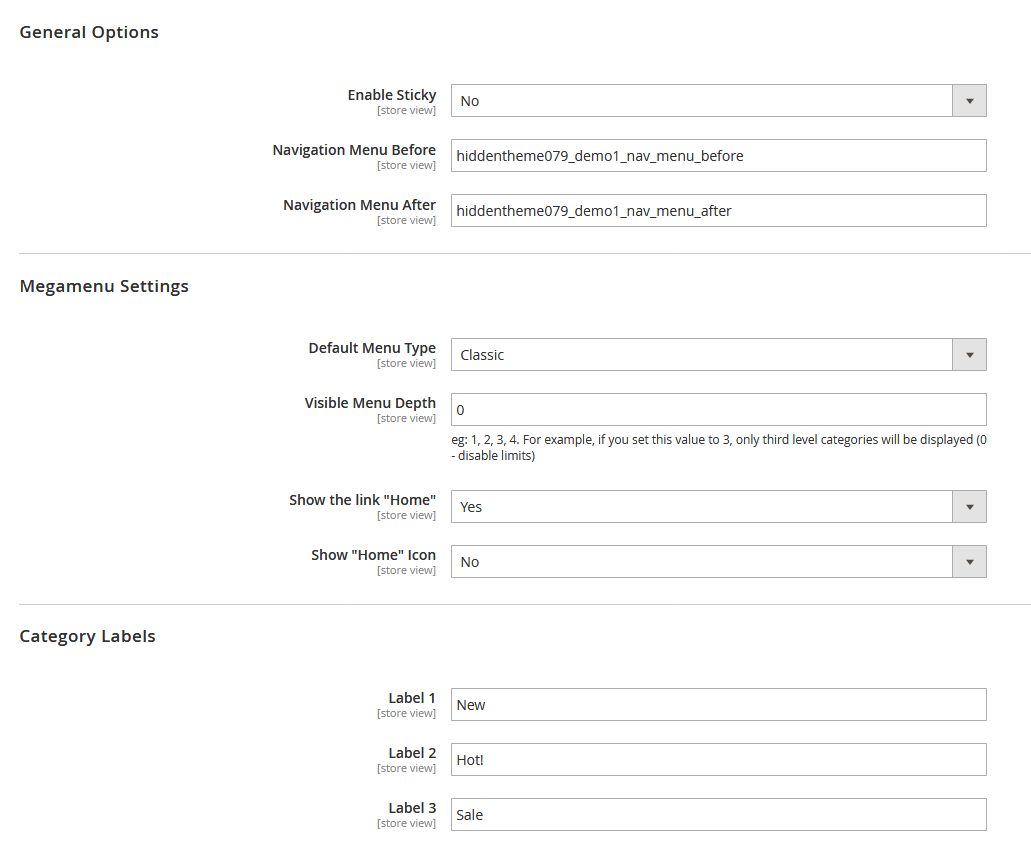1031x865 pixels.
Task: Collapse the Megamenu Settings section header
Action: coord(104,286)
